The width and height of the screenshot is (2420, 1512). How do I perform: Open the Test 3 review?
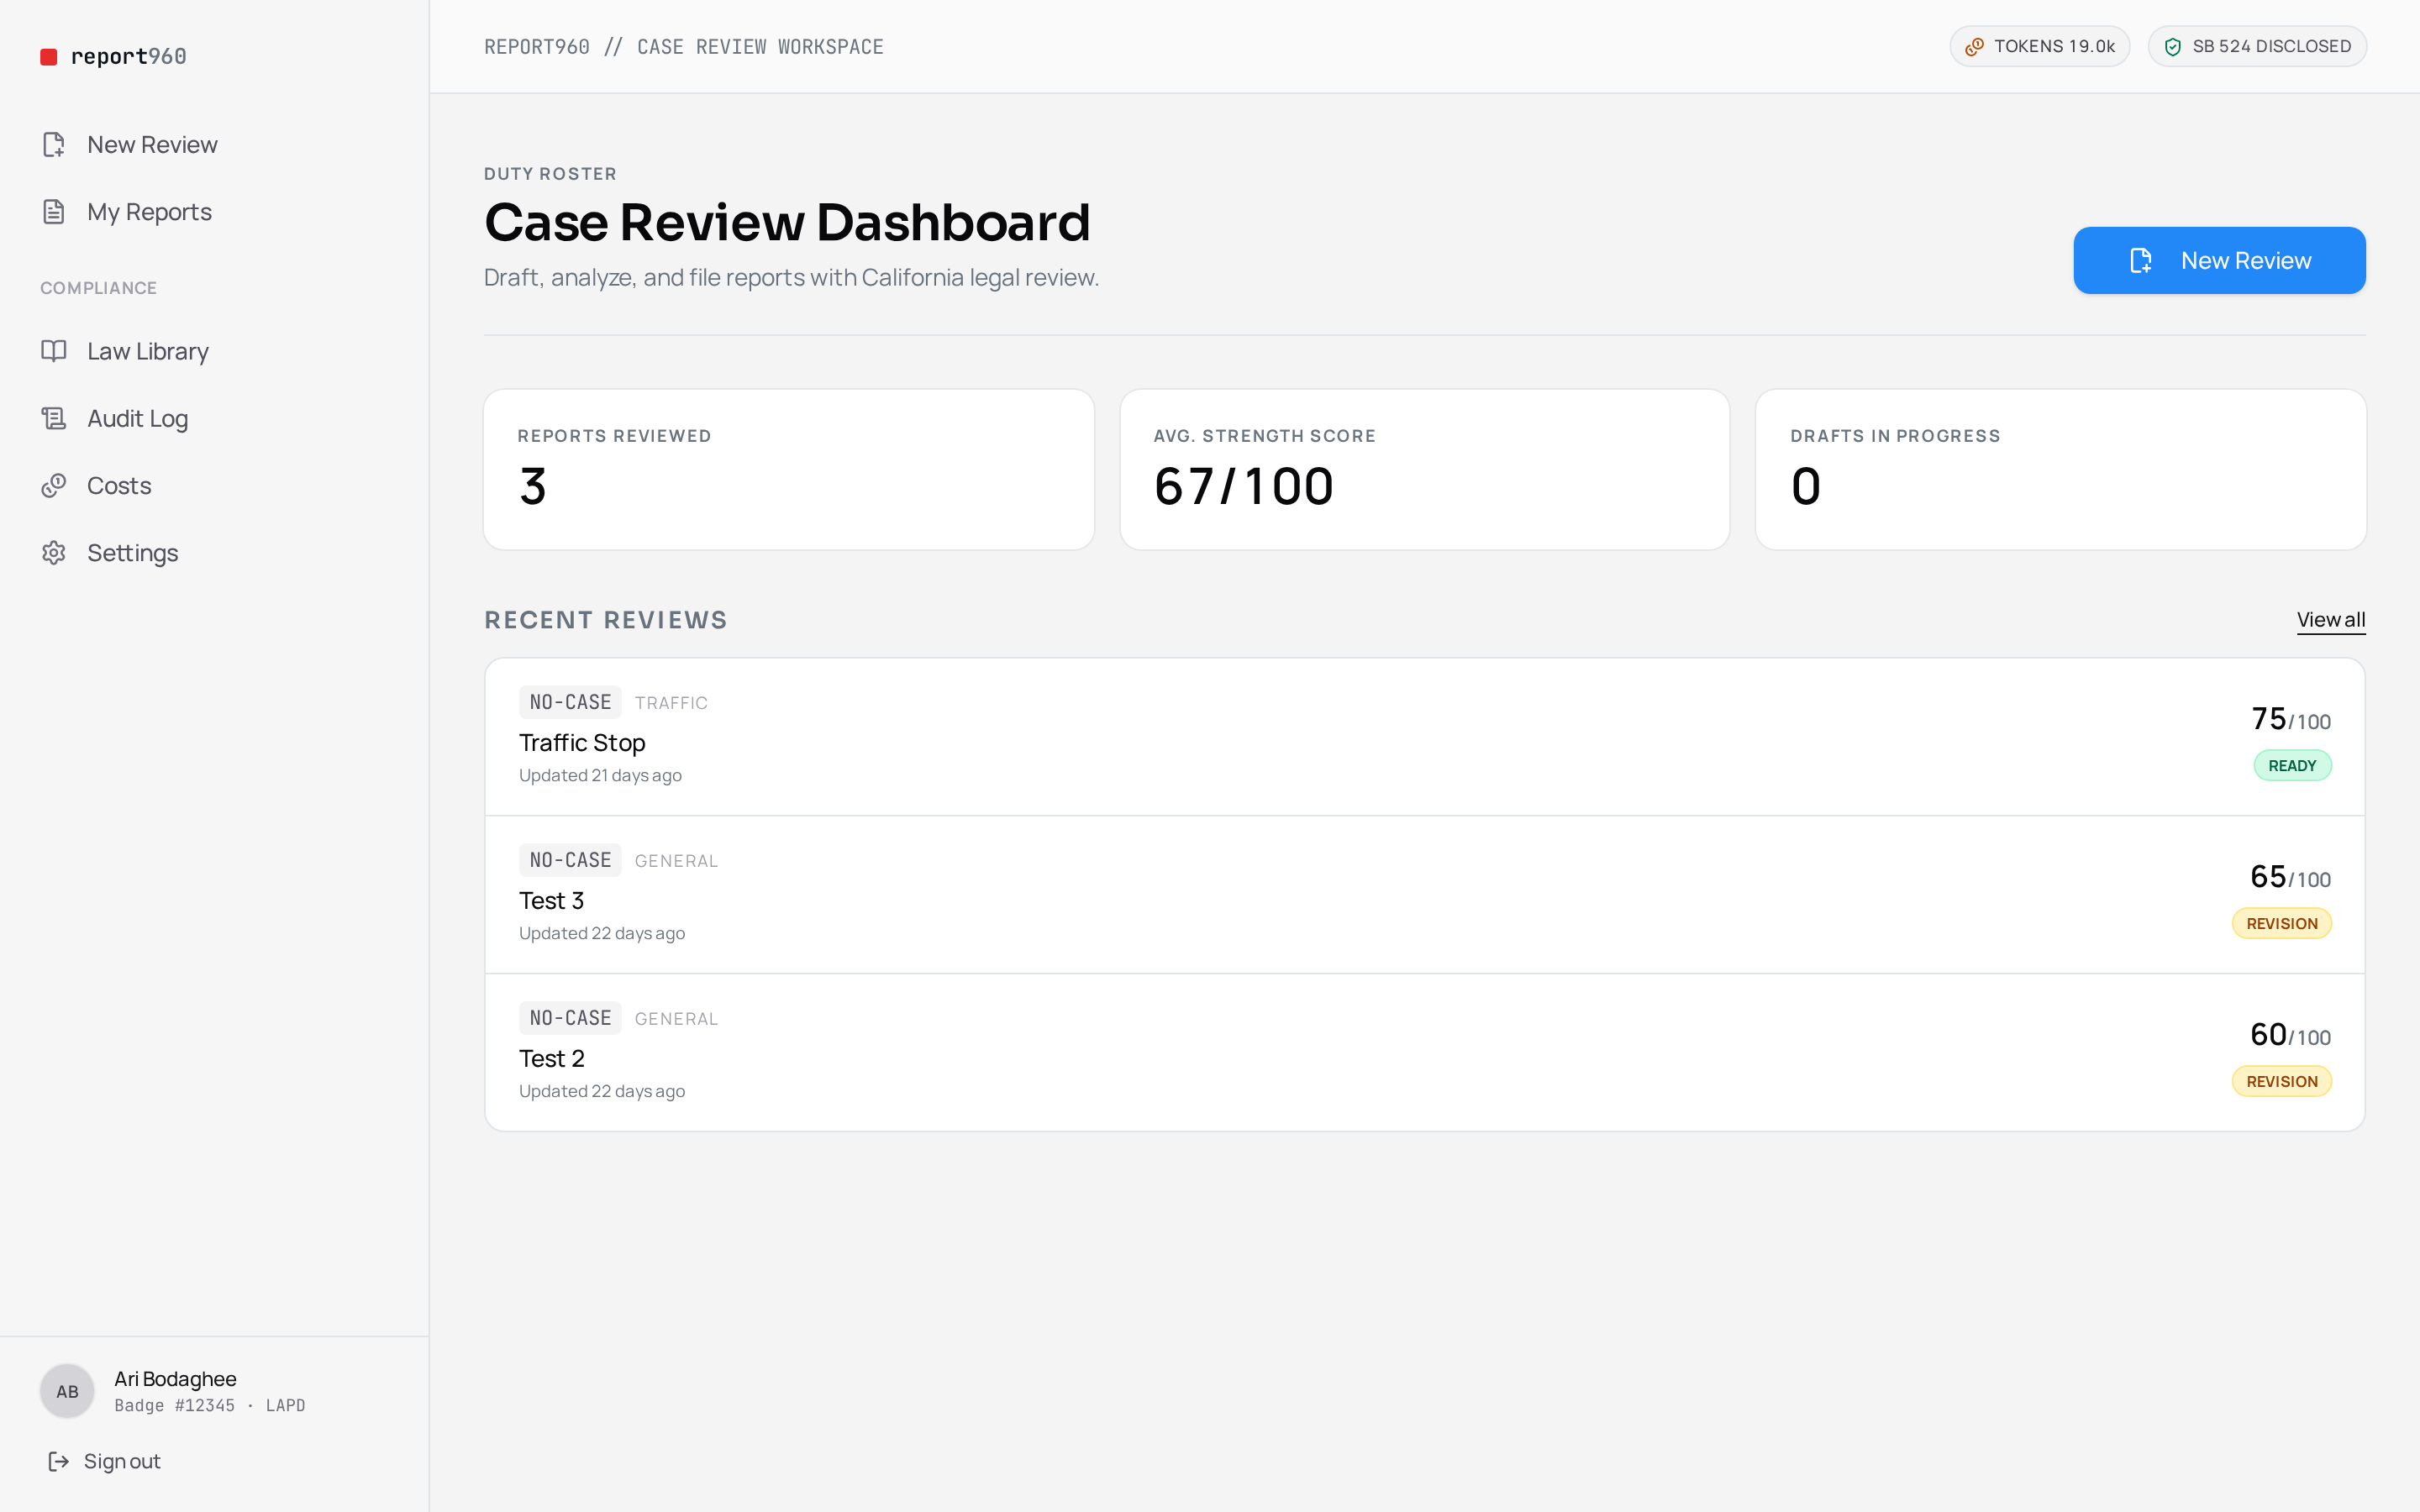pyautogui.click(x=1424, y=895)
